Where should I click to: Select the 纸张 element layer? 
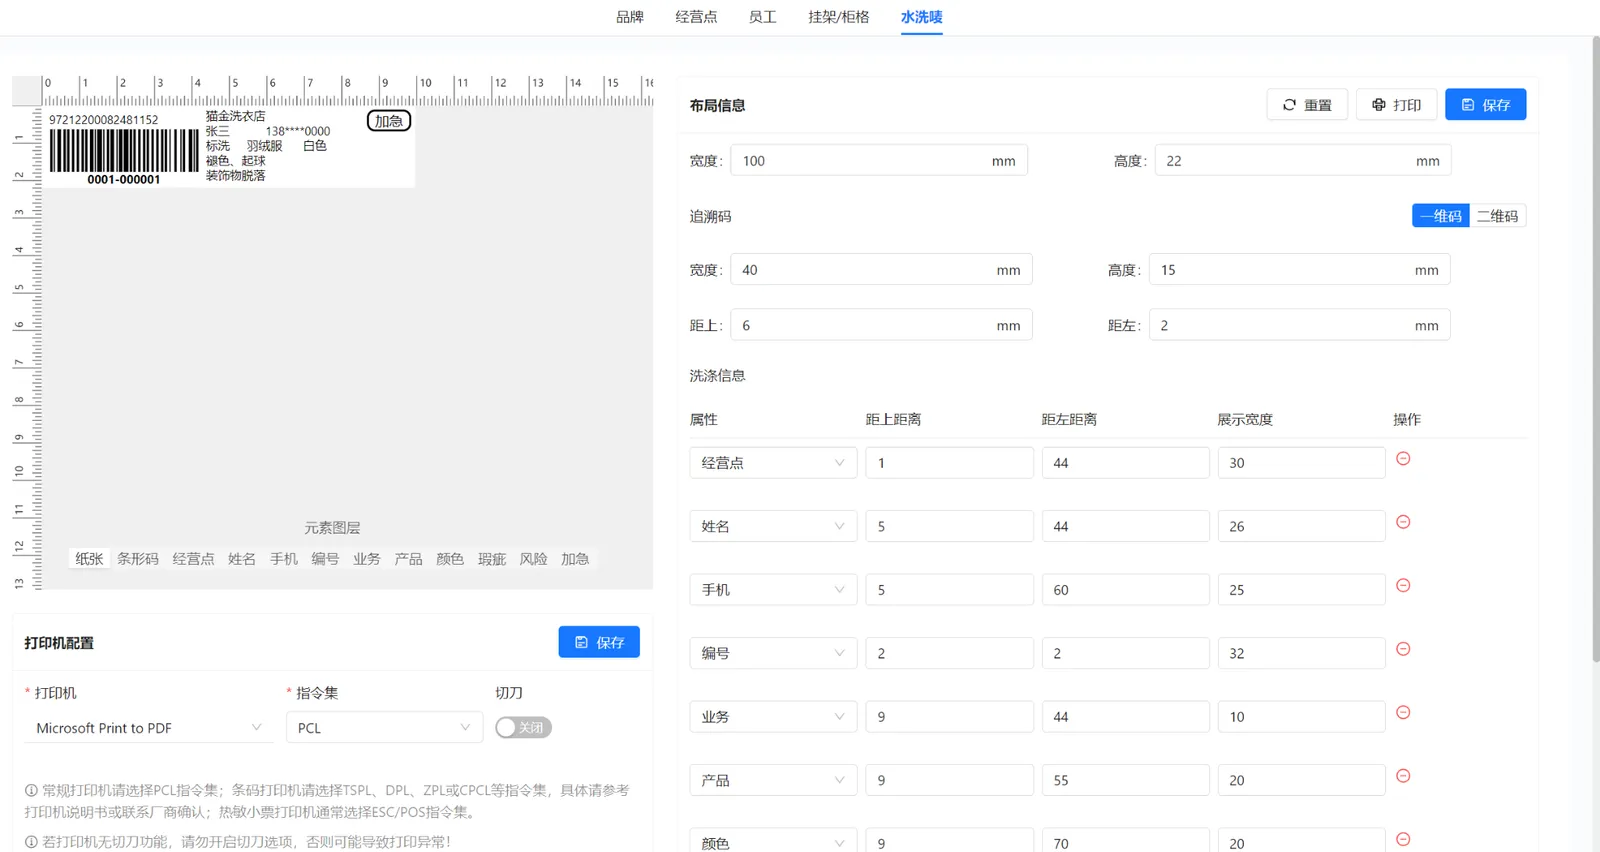click(x=89, y=559)
